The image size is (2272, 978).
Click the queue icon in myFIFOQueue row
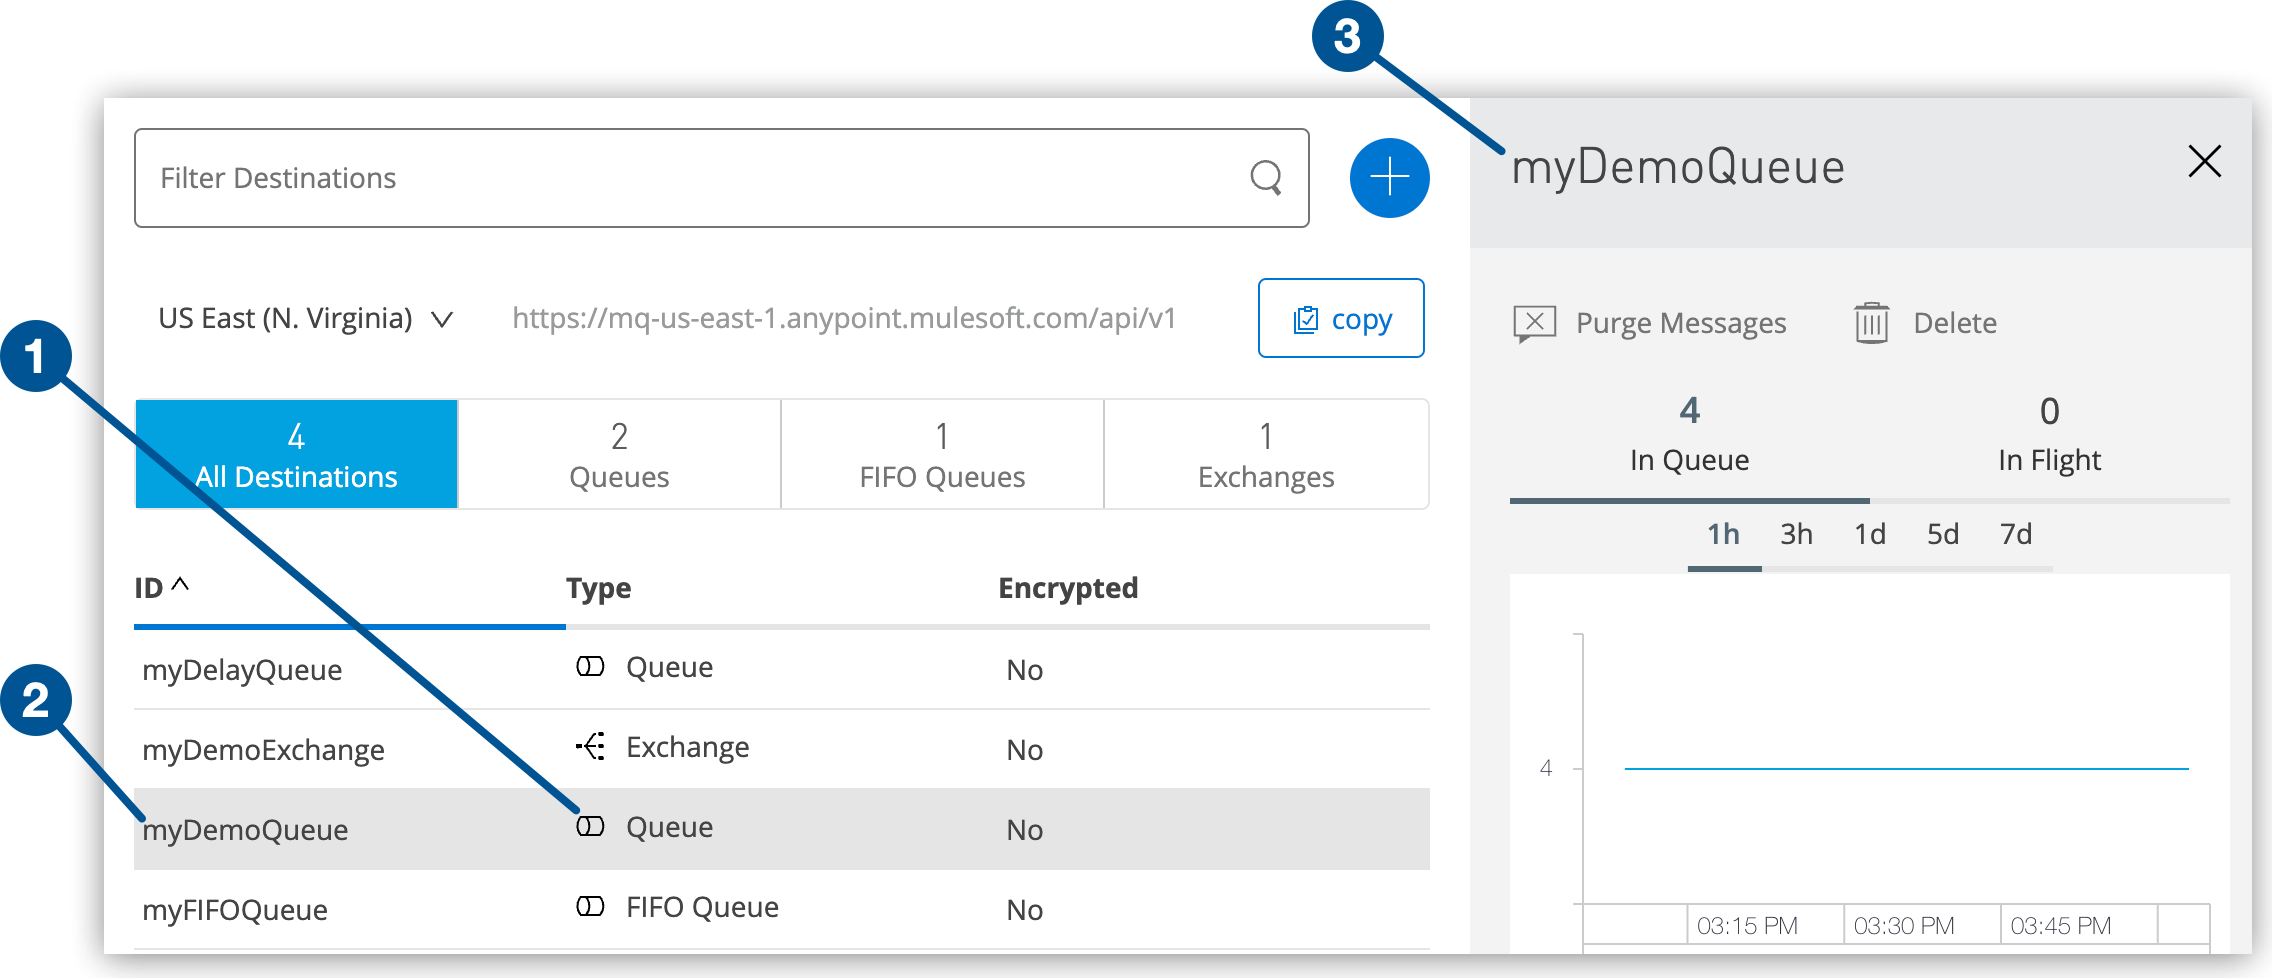tap(590, 907)
